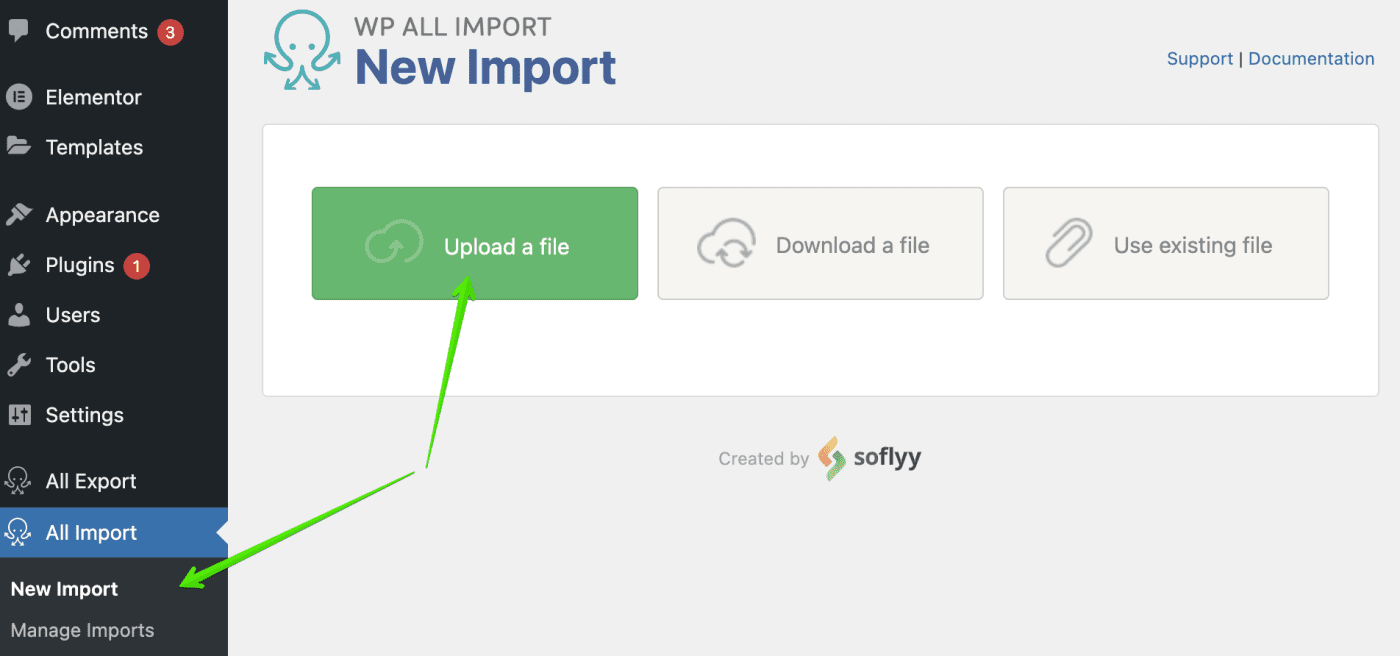The height and width of the screenshot is (656, 1400).
Task: Click the Tools wrench icon
Action: 18,365
